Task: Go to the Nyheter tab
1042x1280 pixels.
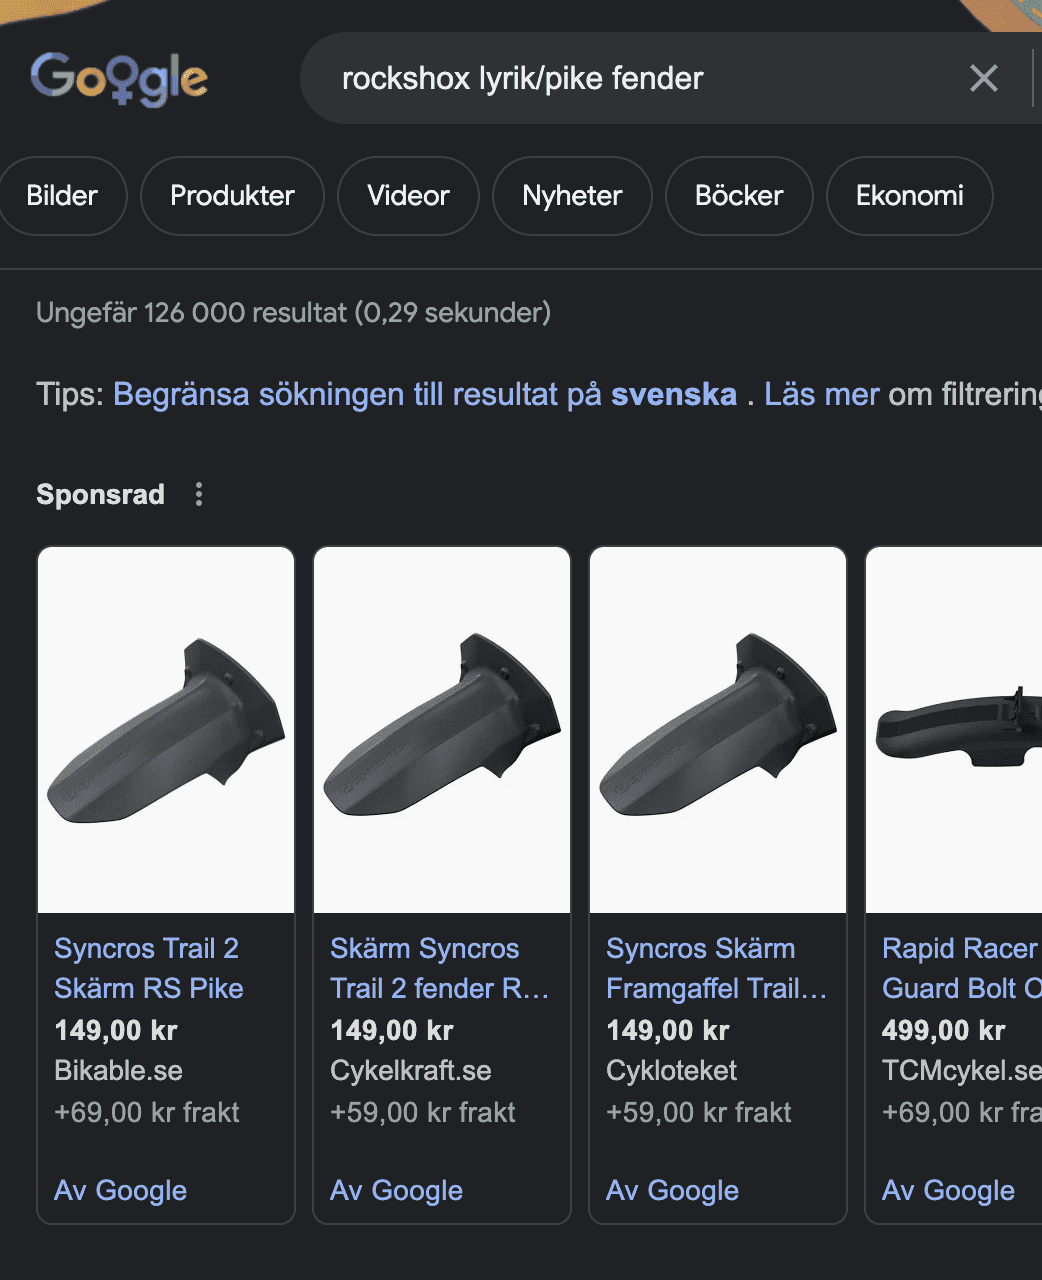Action: pyautogui.click(x=572, y=196)
